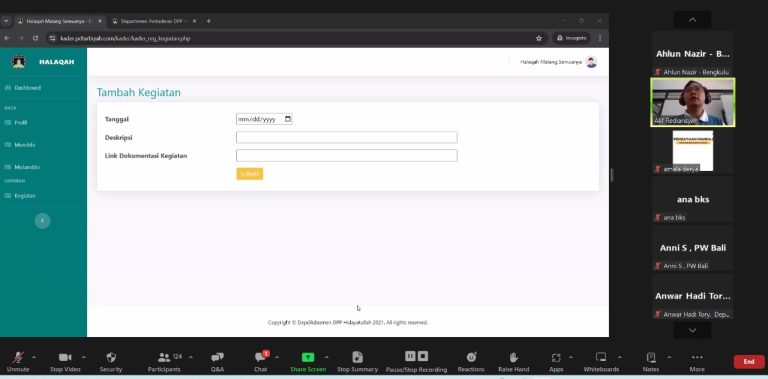Image resolution: width=768 pixels, height=379 pixels.
Task: Open Participants panel
Action: click(x=164, y=361)
